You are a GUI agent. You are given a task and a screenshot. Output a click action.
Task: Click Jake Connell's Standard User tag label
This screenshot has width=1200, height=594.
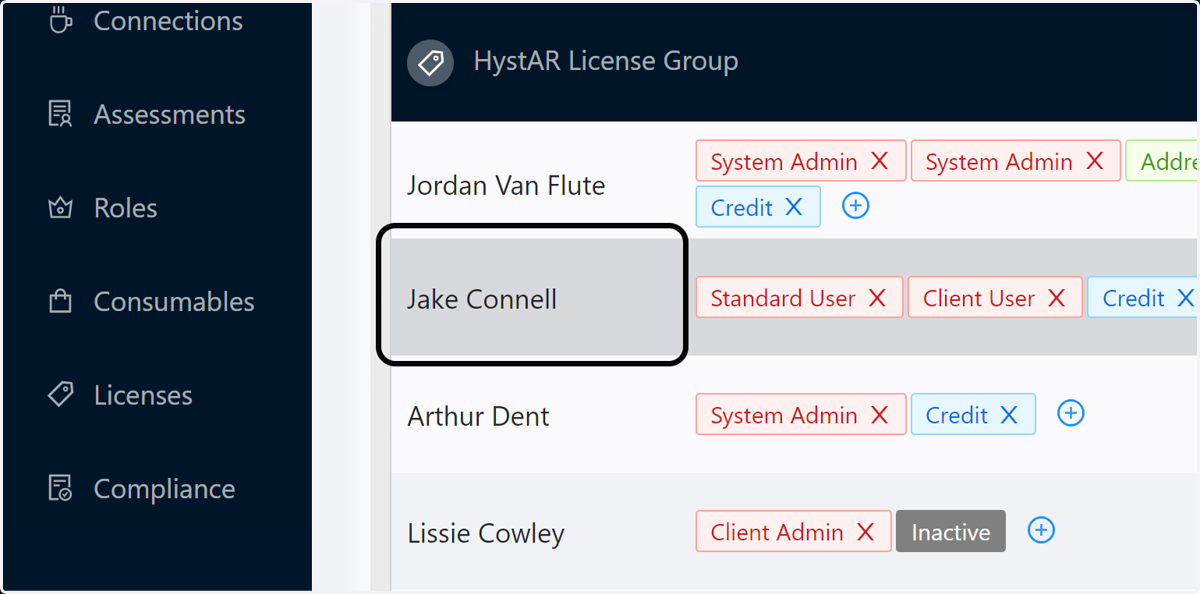pyautogui.click(x=783, y=298)
